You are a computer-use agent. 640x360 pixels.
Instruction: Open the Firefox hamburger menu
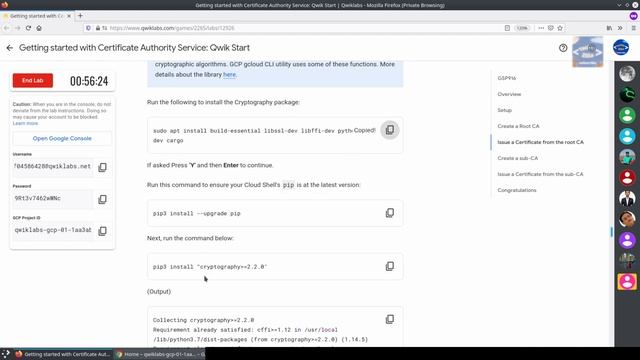tap(633, 28)
